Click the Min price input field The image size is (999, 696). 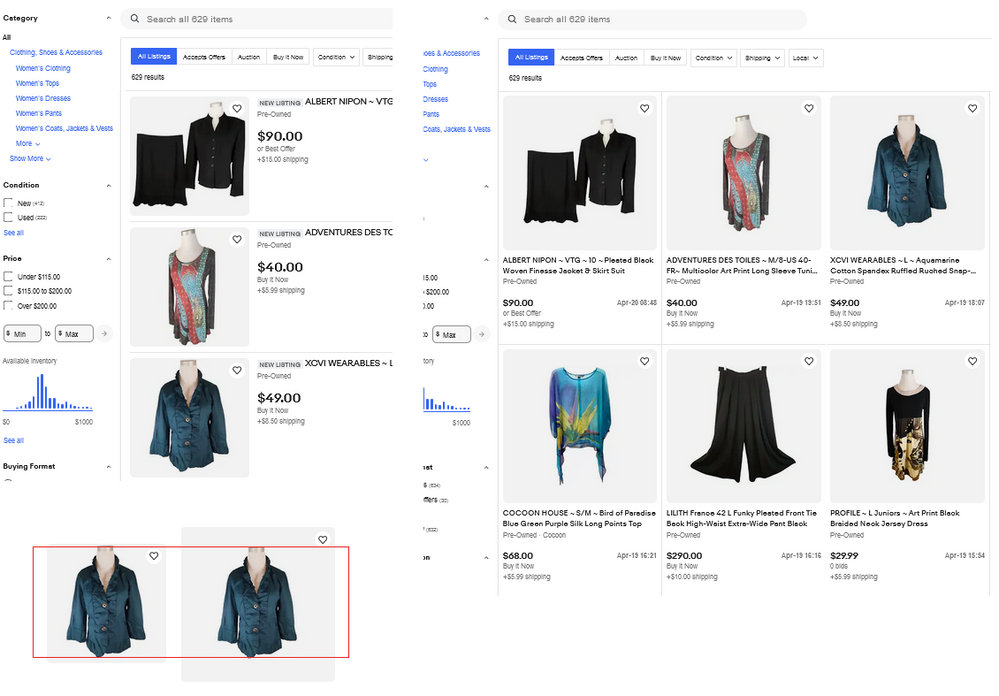tap(24, 333)
